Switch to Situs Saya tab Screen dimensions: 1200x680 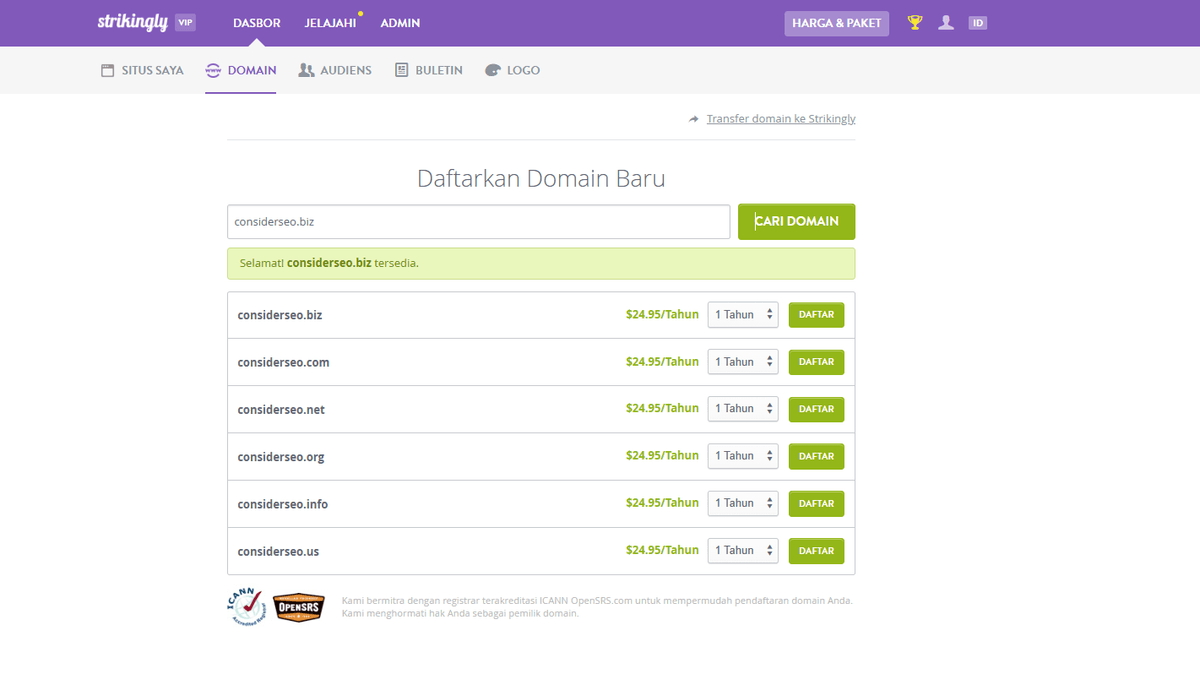point(142,71)
